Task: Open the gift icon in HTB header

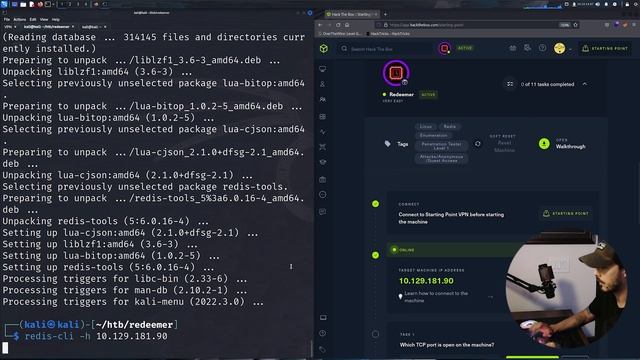Action: 513,48
